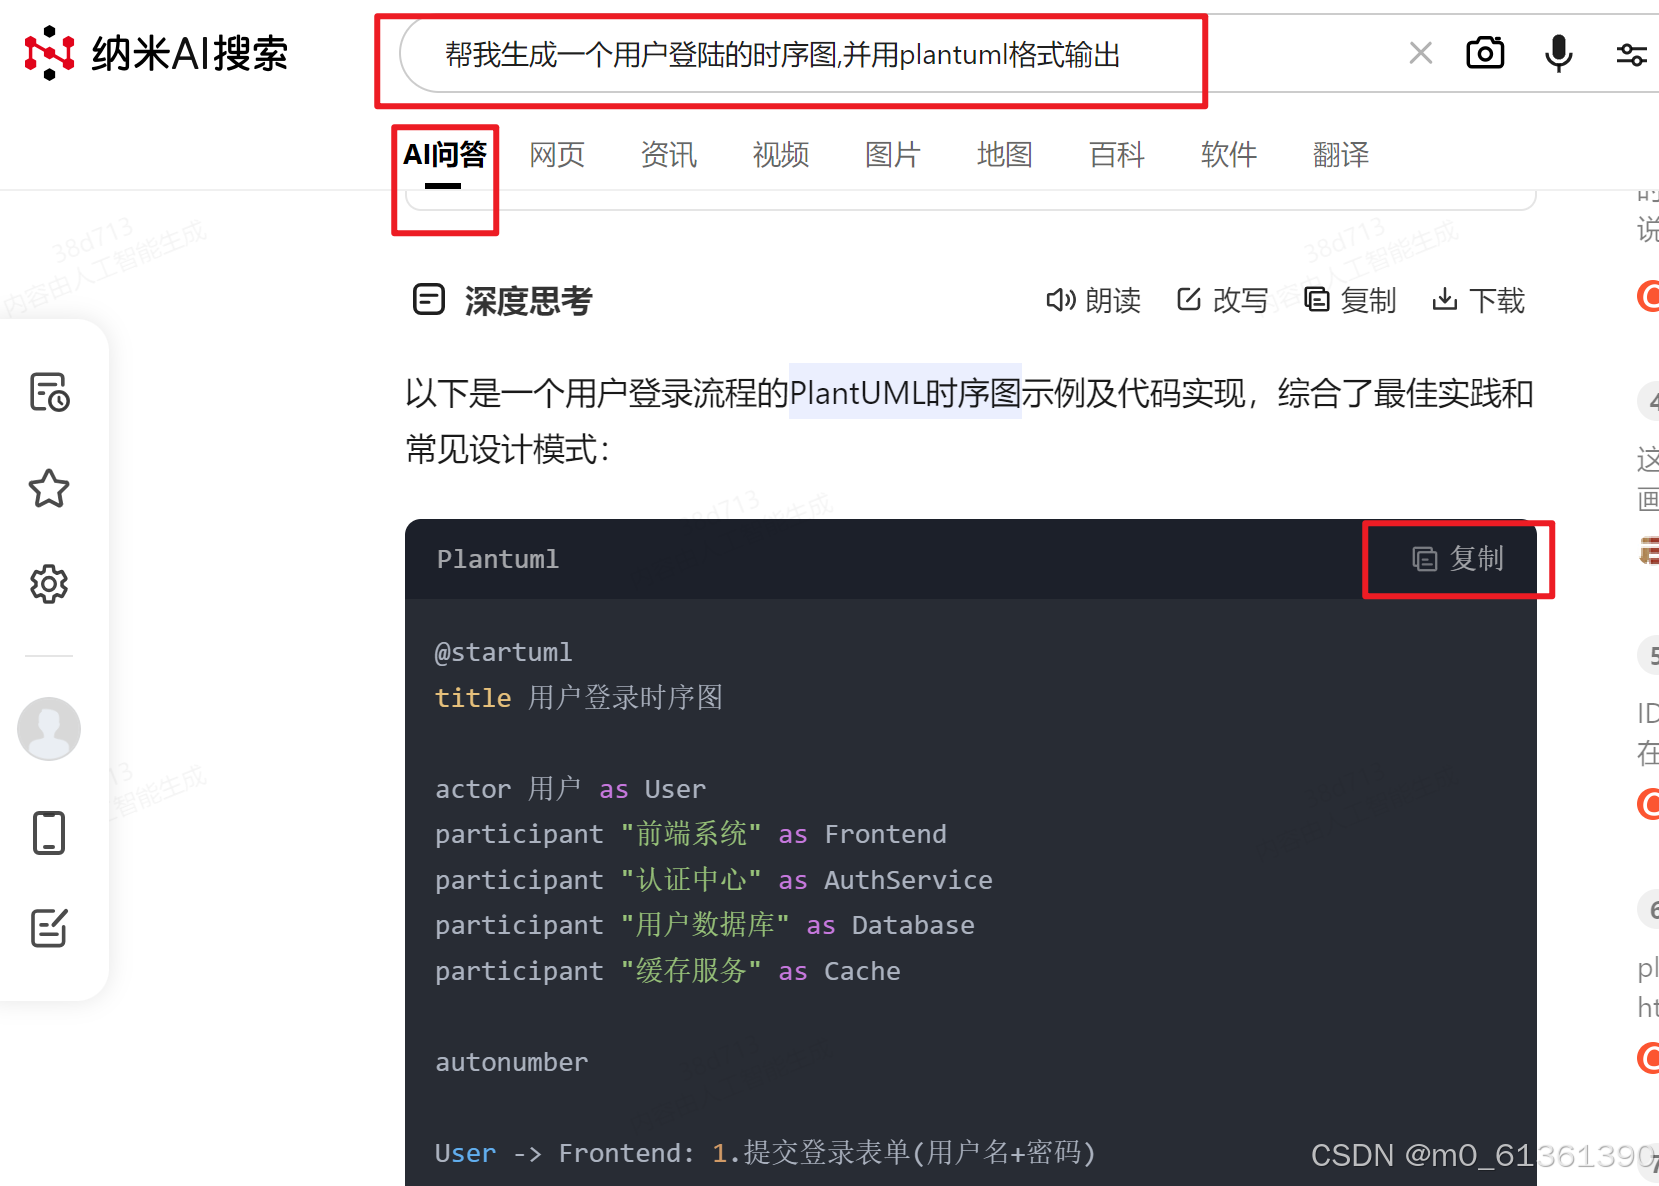Select the AI问答 tab
1659x1186 pixels.
coord(444,155)
